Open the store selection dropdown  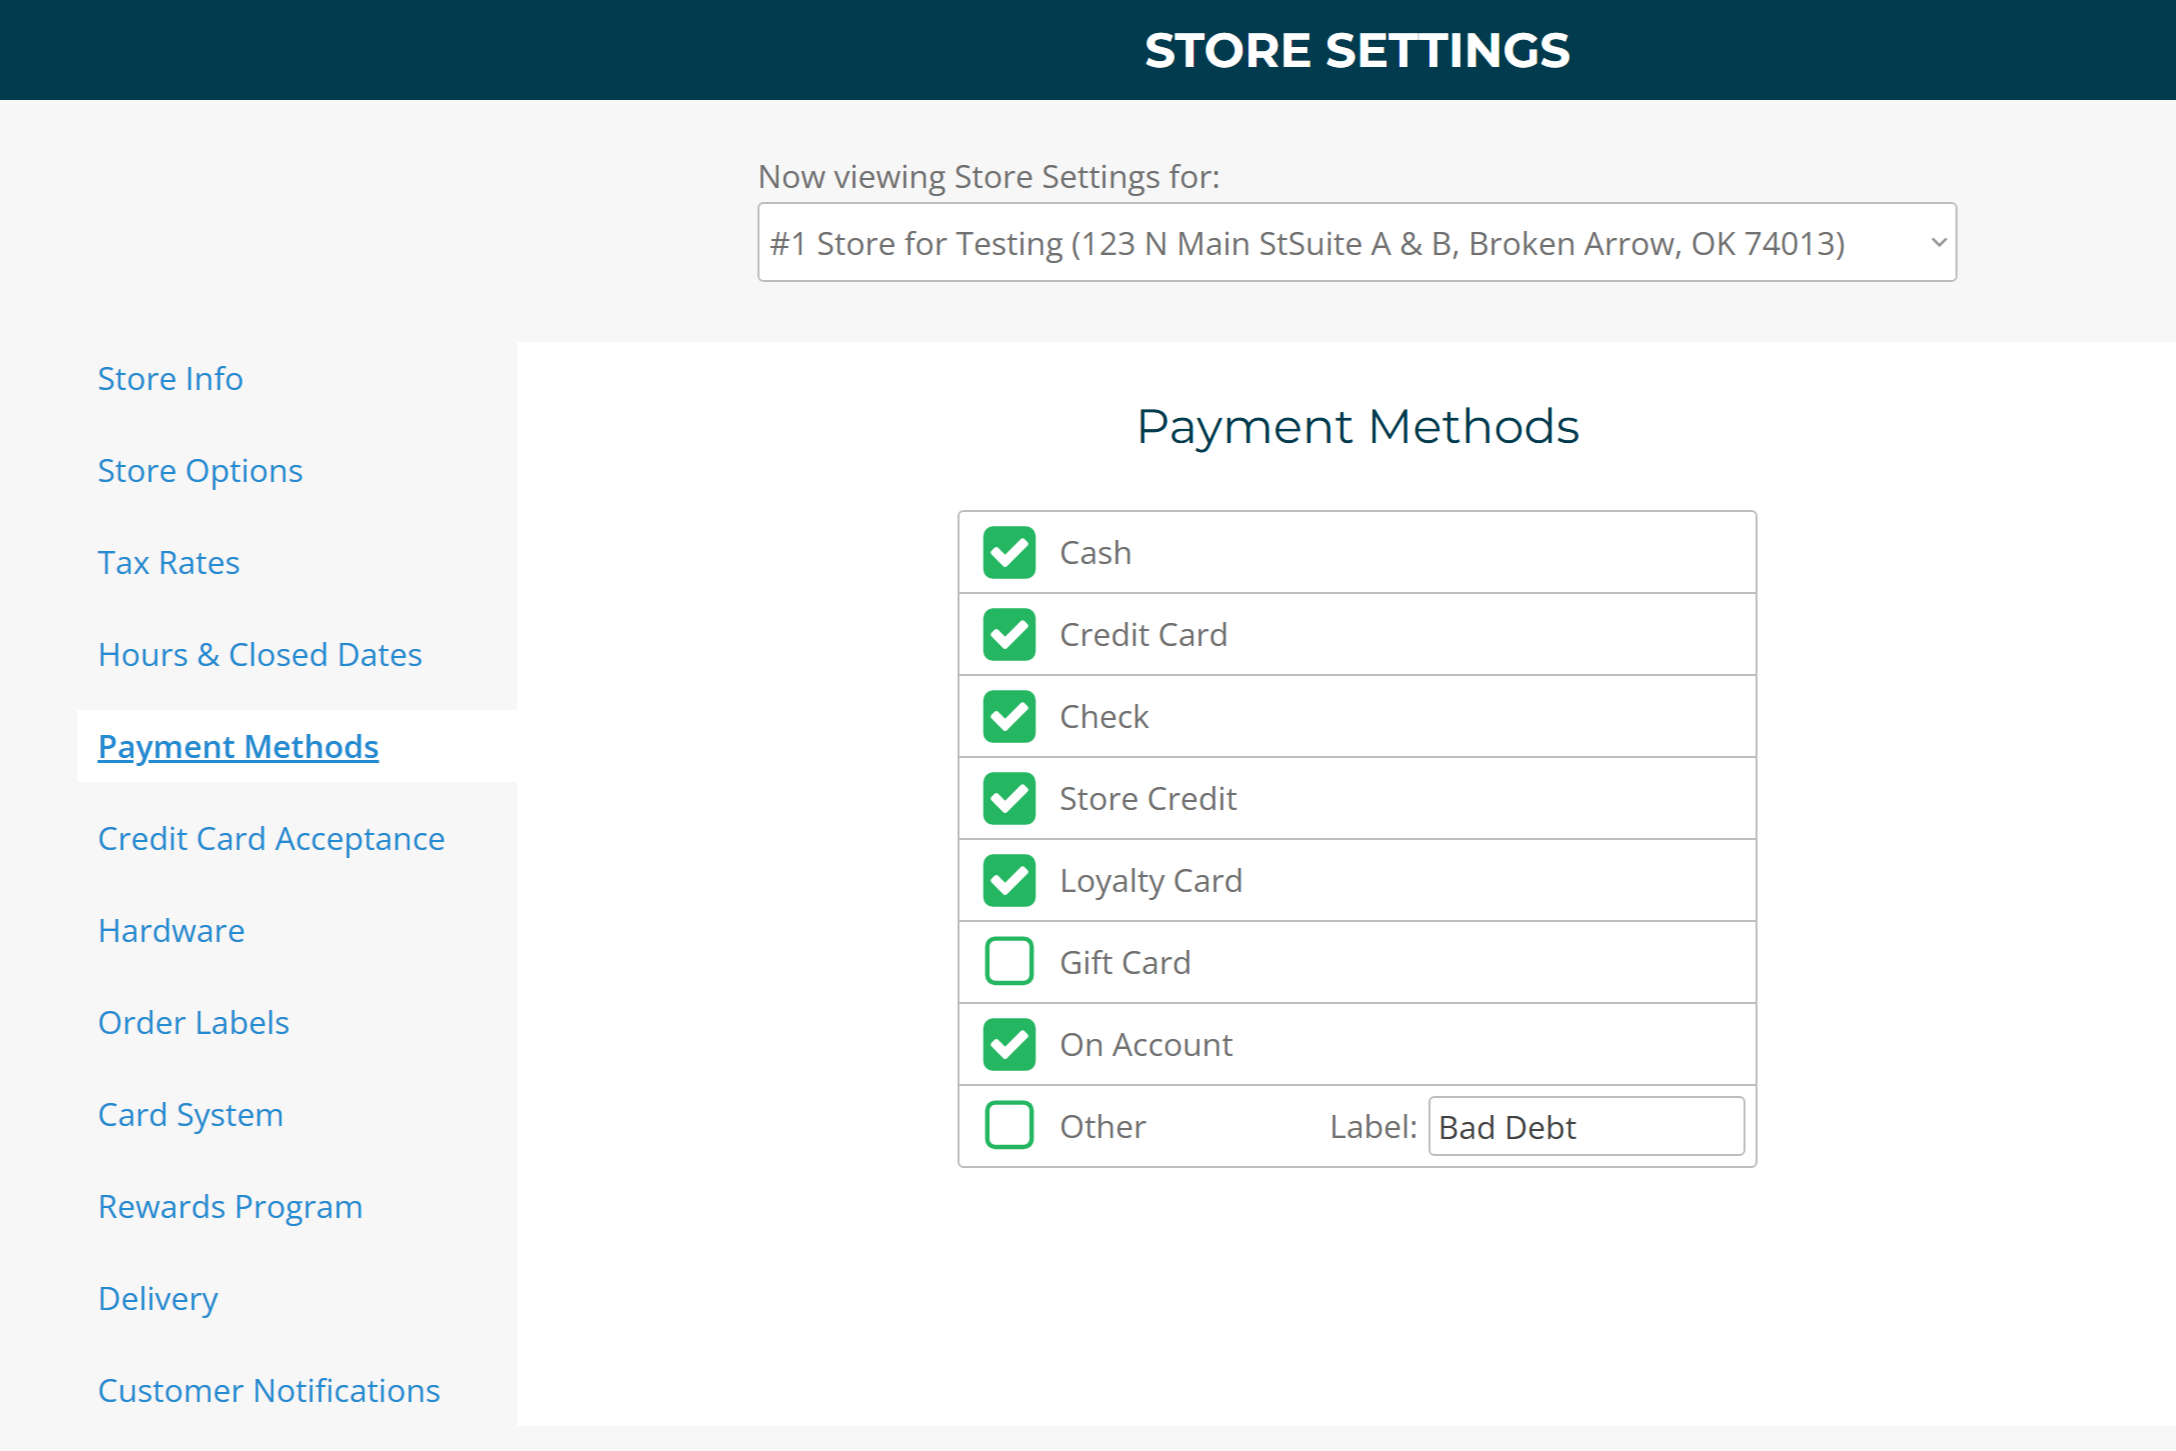1356,243
